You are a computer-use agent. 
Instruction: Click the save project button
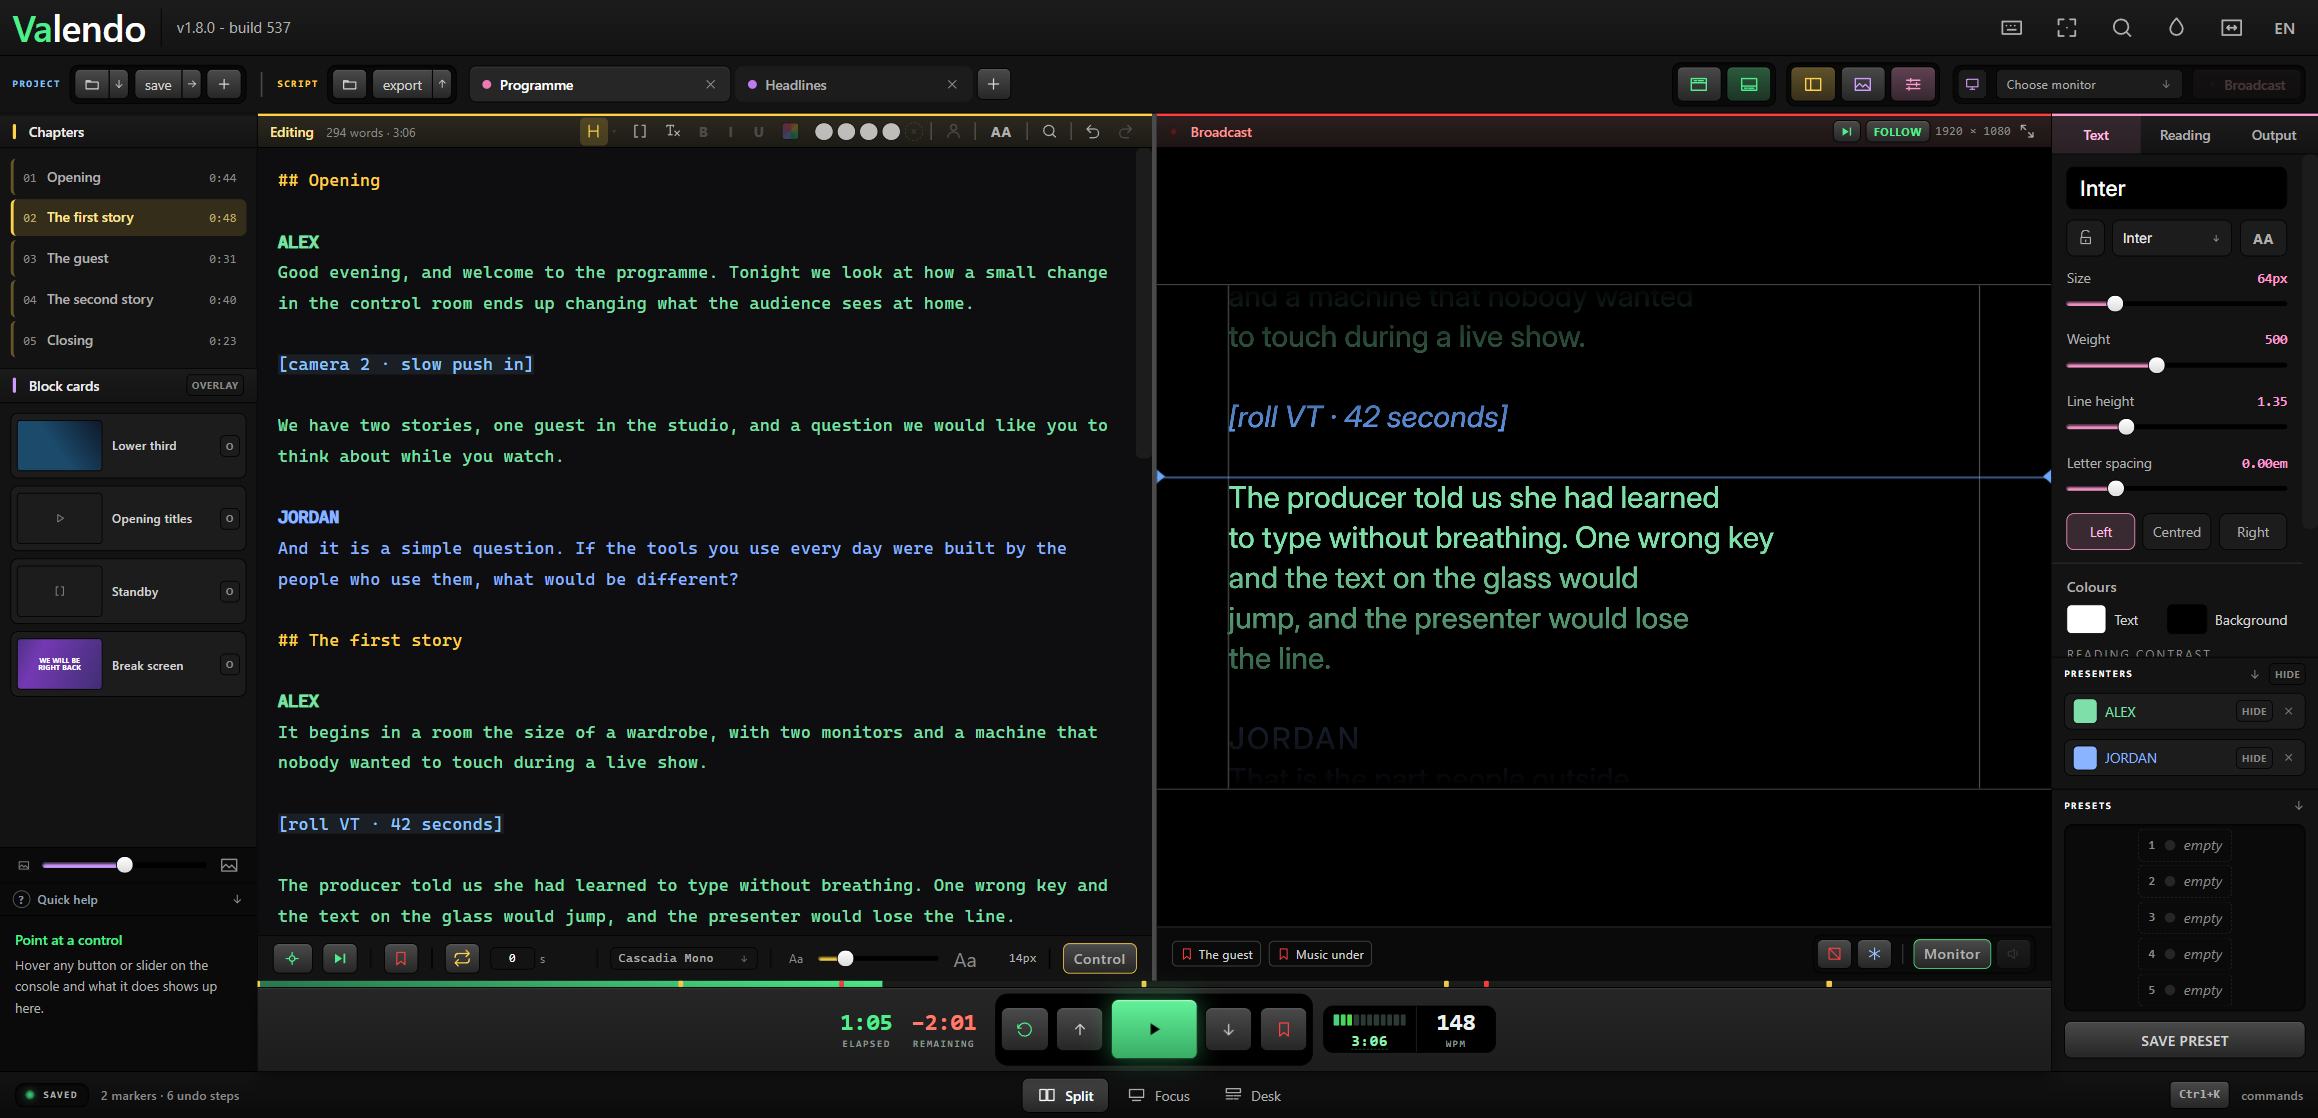[x=158, y=84]
